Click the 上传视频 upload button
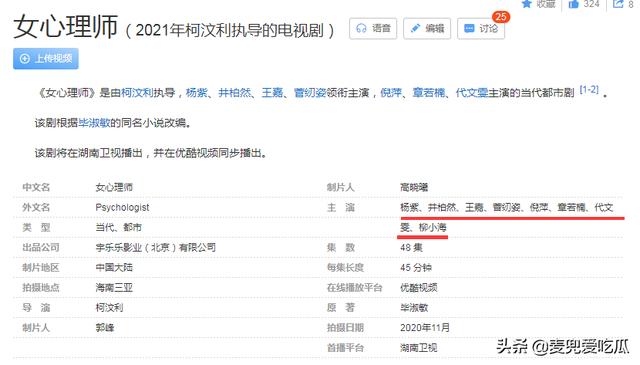This screenshot has width=640, height=365. click(46, 58)
